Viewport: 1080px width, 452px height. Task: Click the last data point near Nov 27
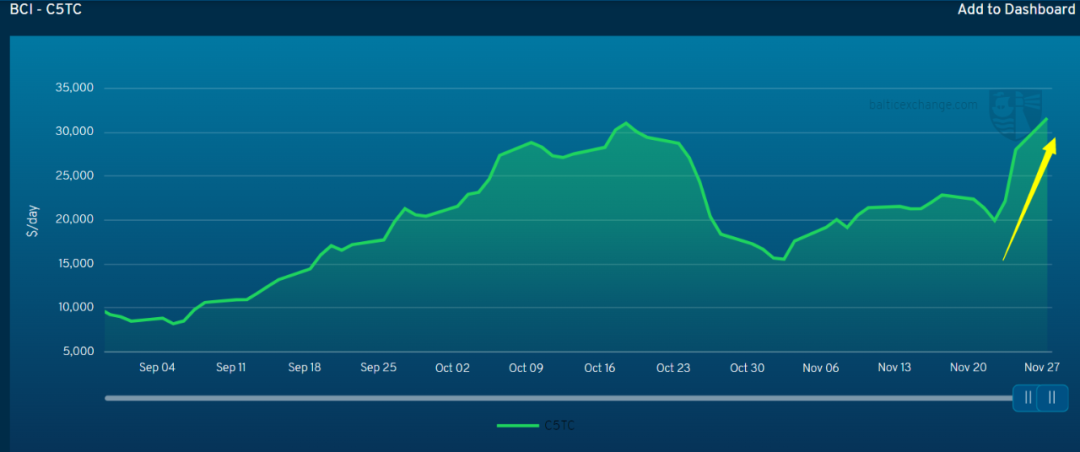[1047, 119]
